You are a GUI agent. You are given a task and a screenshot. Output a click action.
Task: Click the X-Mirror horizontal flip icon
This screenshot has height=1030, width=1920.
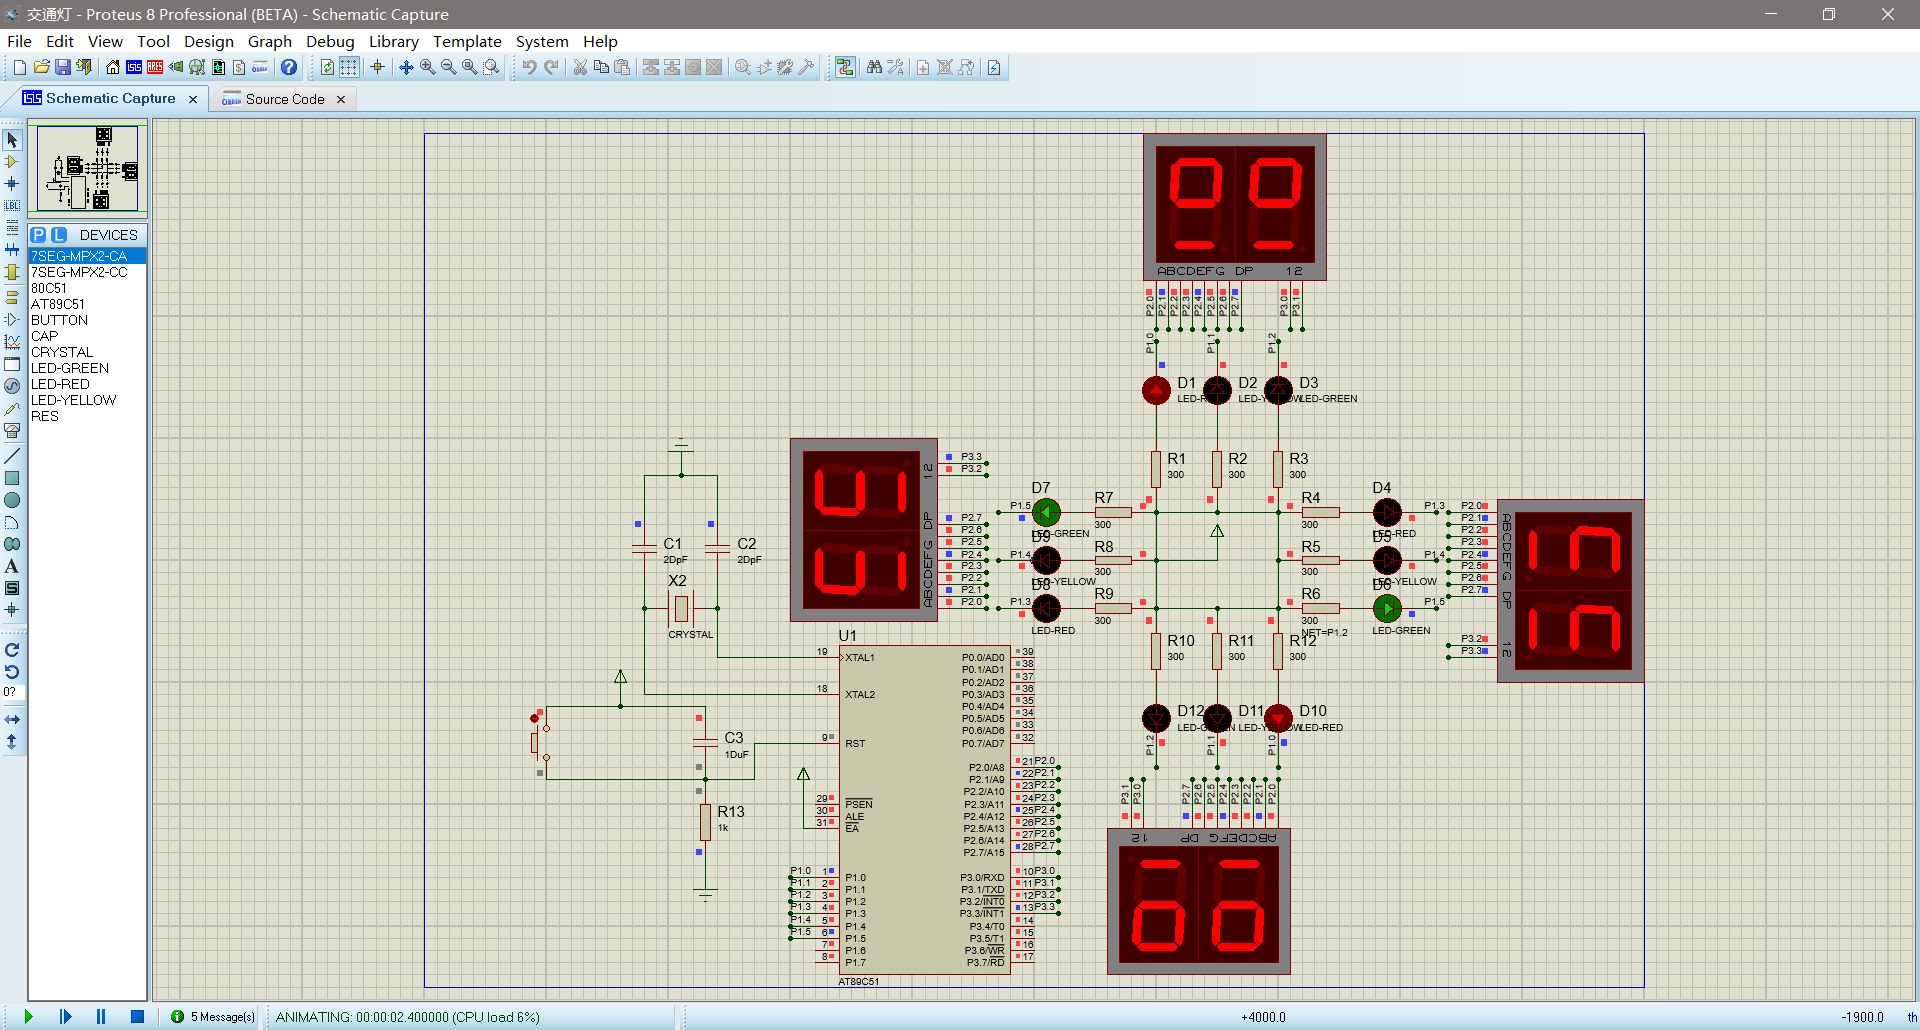tap(12, 719)
